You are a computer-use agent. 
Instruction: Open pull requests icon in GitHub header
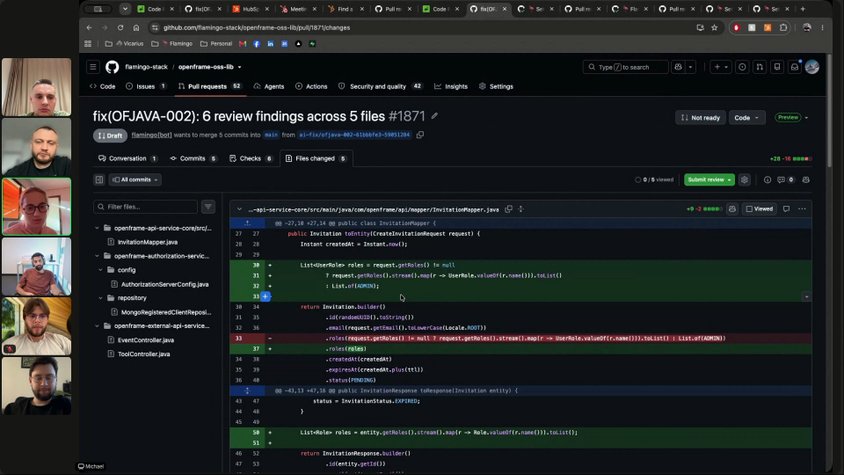759,67
